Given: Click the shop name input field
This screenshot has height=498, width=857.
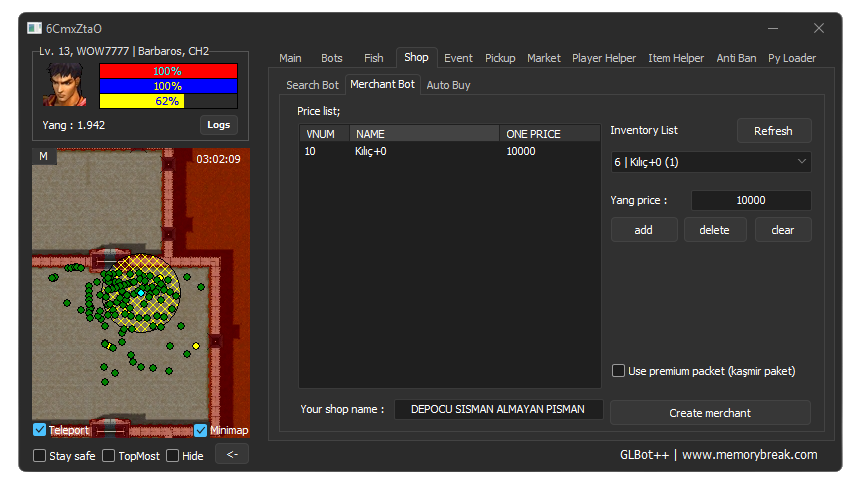Looking at the screenshot, I should point(498,409).
